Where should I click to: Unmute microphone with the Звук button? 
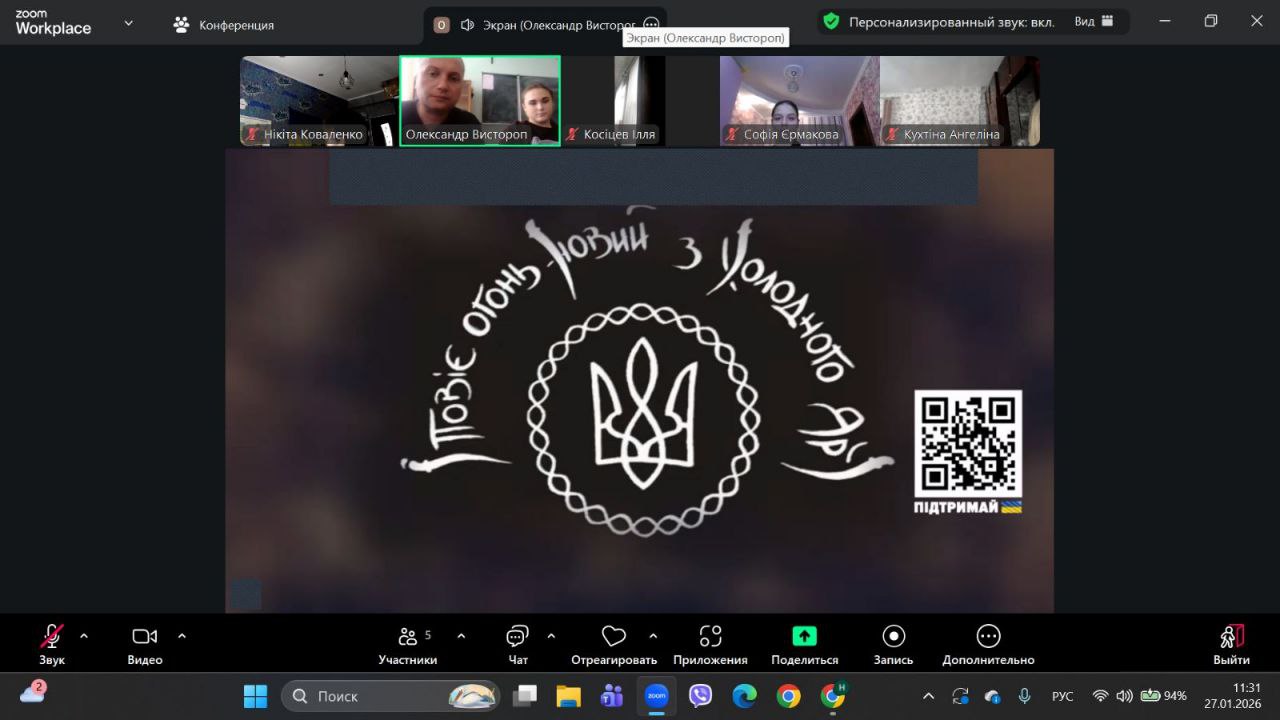51,637
